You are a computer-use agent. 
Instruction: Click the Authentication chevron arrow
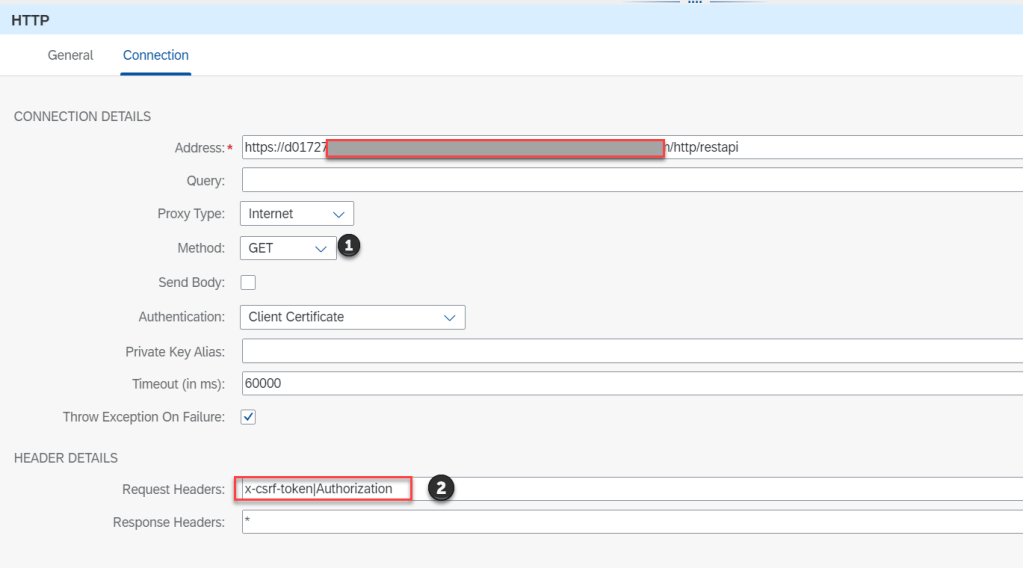(449, 317)
